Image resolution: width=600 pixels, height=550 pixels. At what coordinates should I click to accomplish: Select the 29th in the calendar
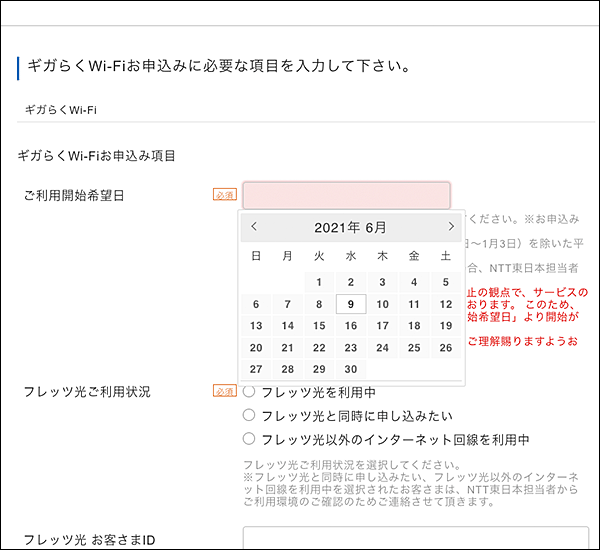tap(319, 369)
